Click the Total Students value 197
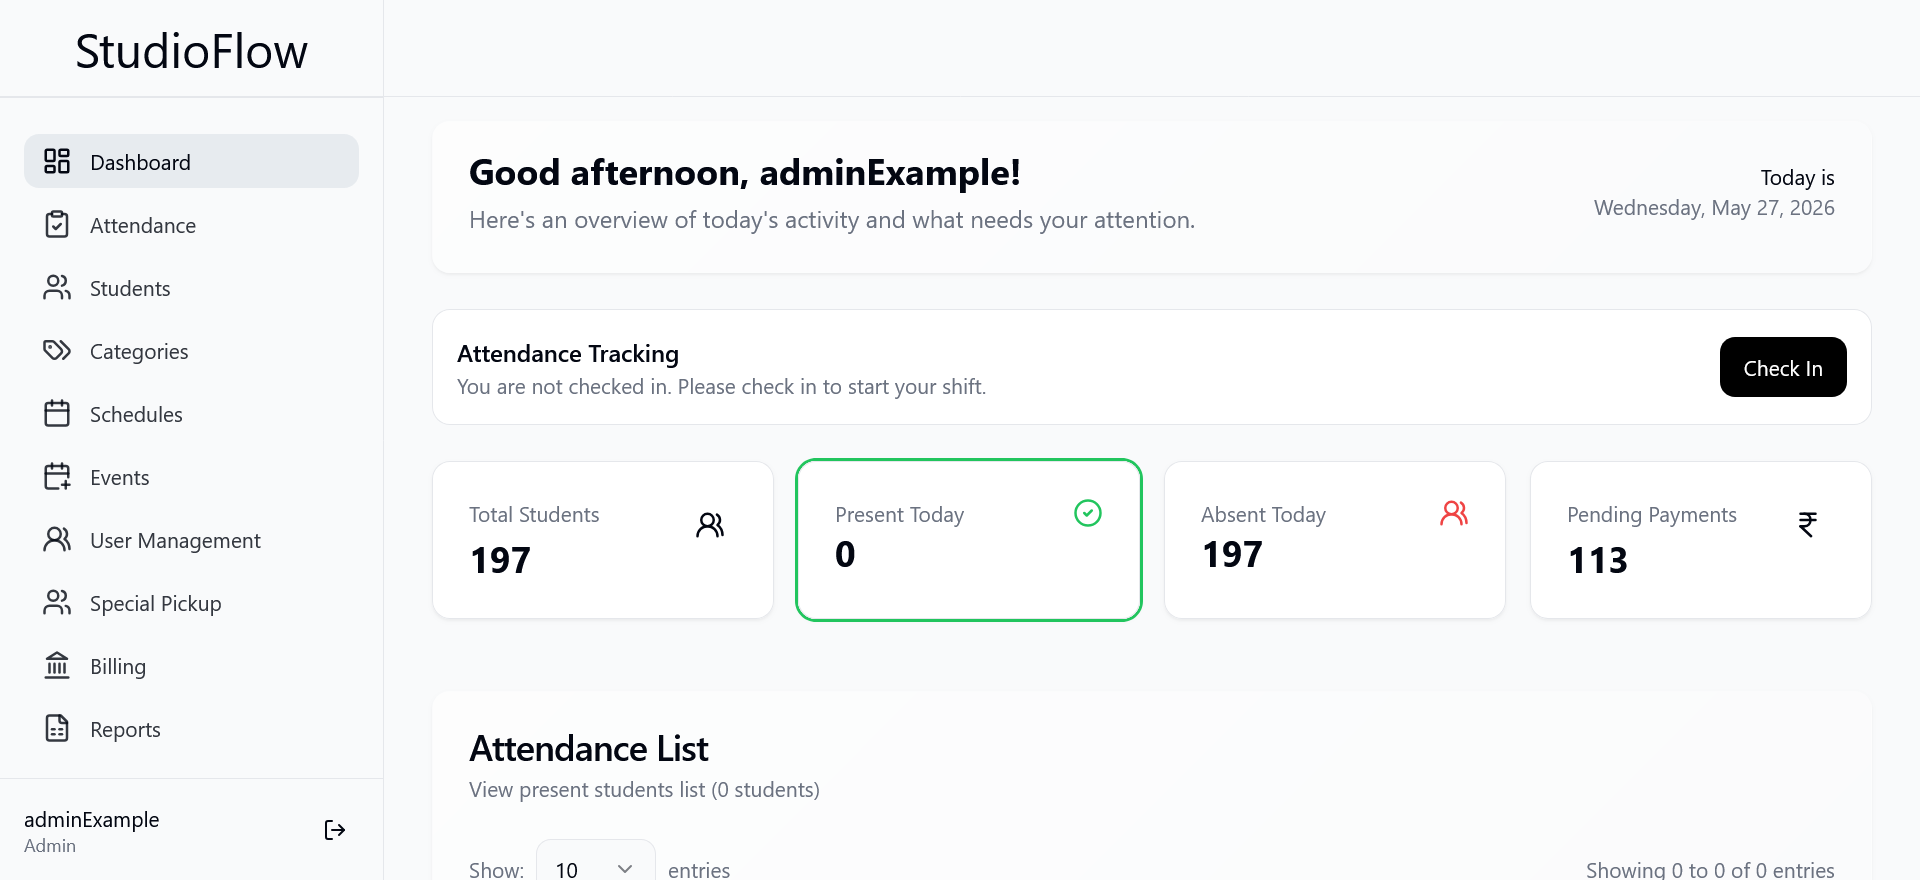 500,560
